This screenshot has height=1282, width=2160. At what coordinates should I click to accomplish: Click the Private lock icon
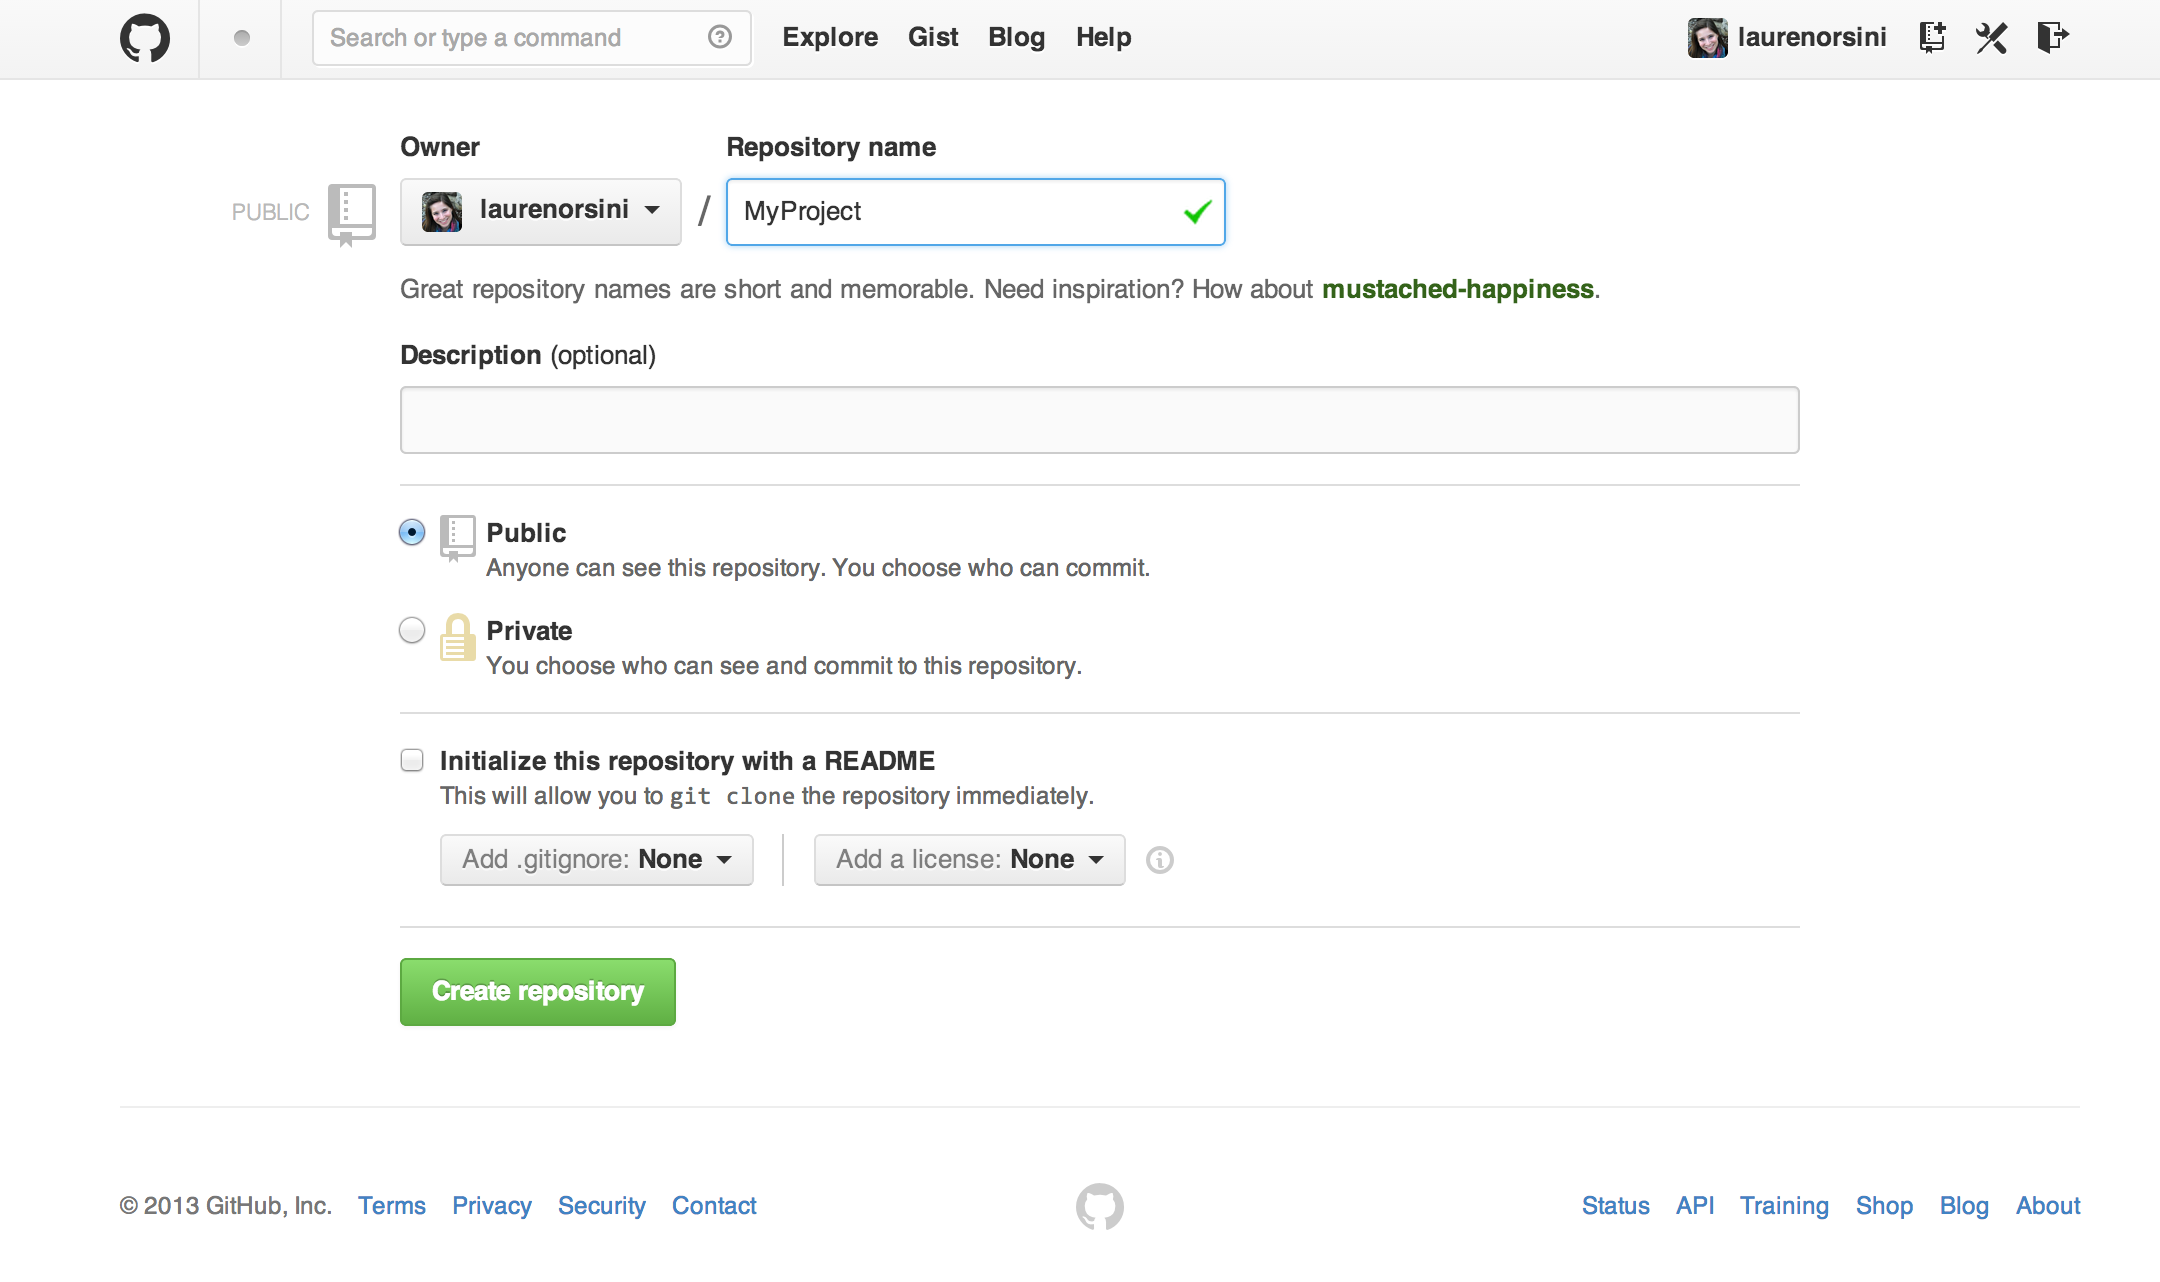click(457, 638)
